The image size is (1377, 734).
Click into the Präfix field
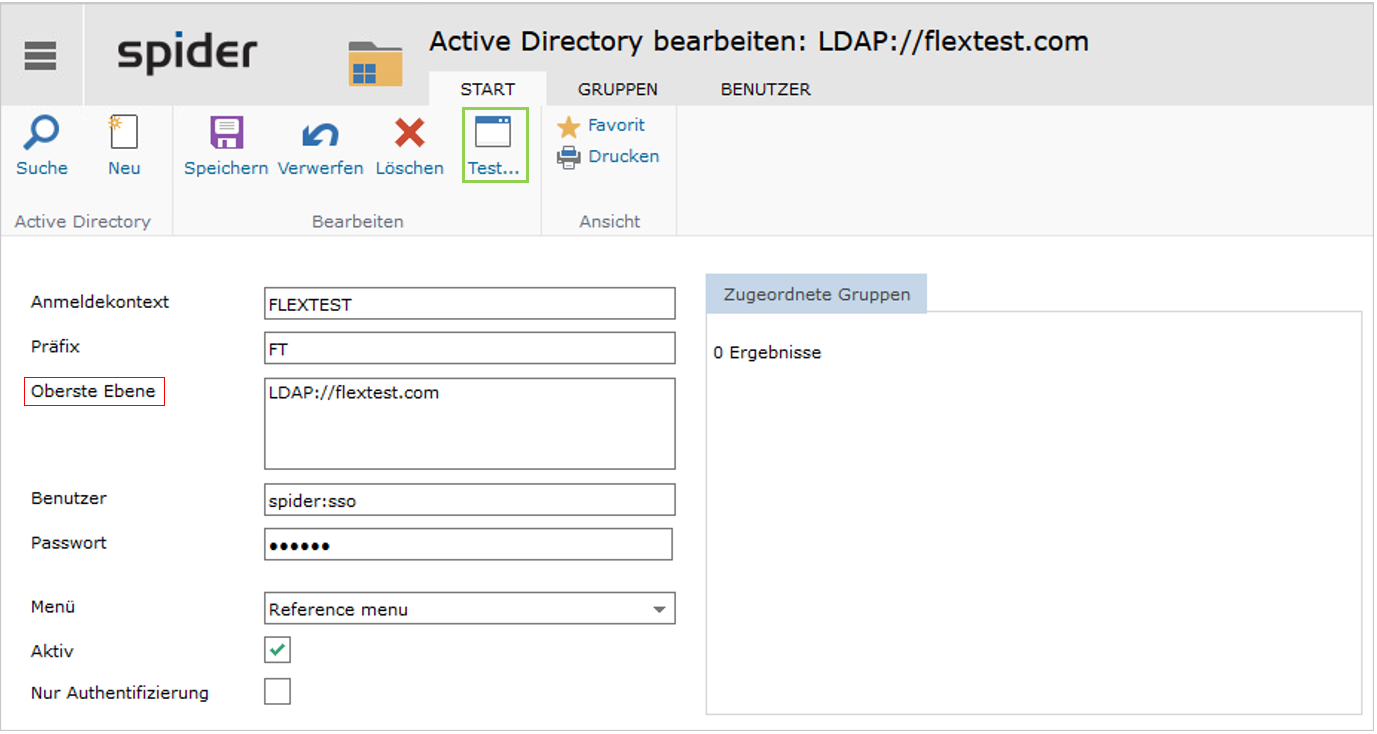(x=470, y=348)
